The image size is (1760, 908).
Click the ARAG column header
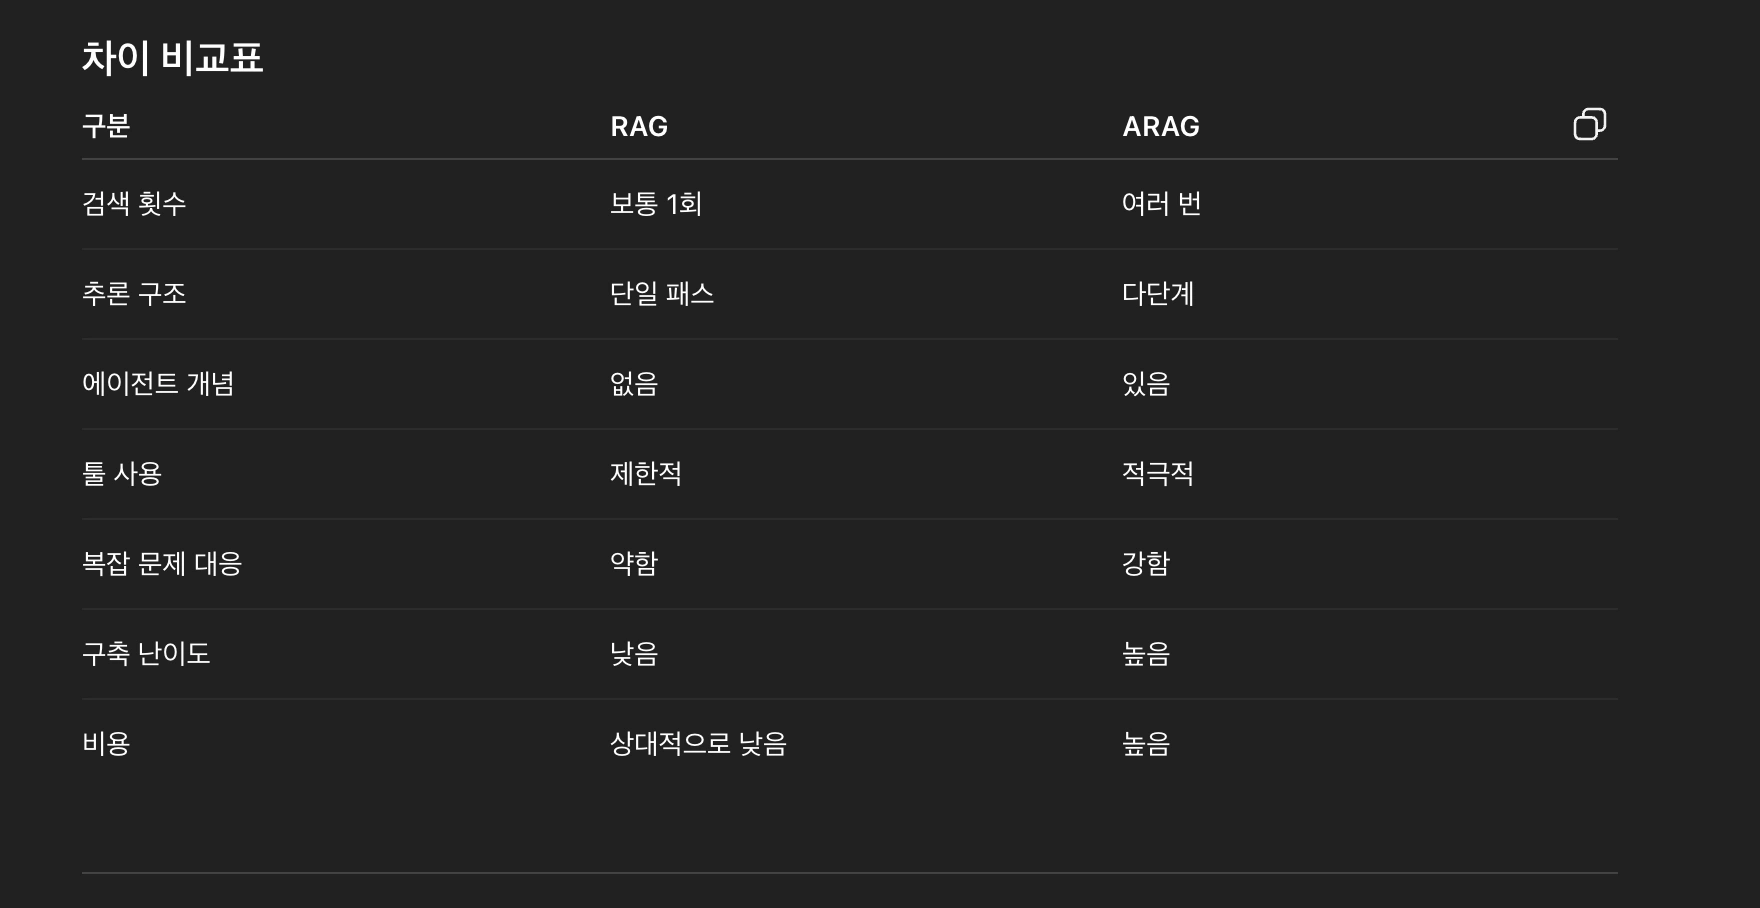click(x=1161, y=126)
